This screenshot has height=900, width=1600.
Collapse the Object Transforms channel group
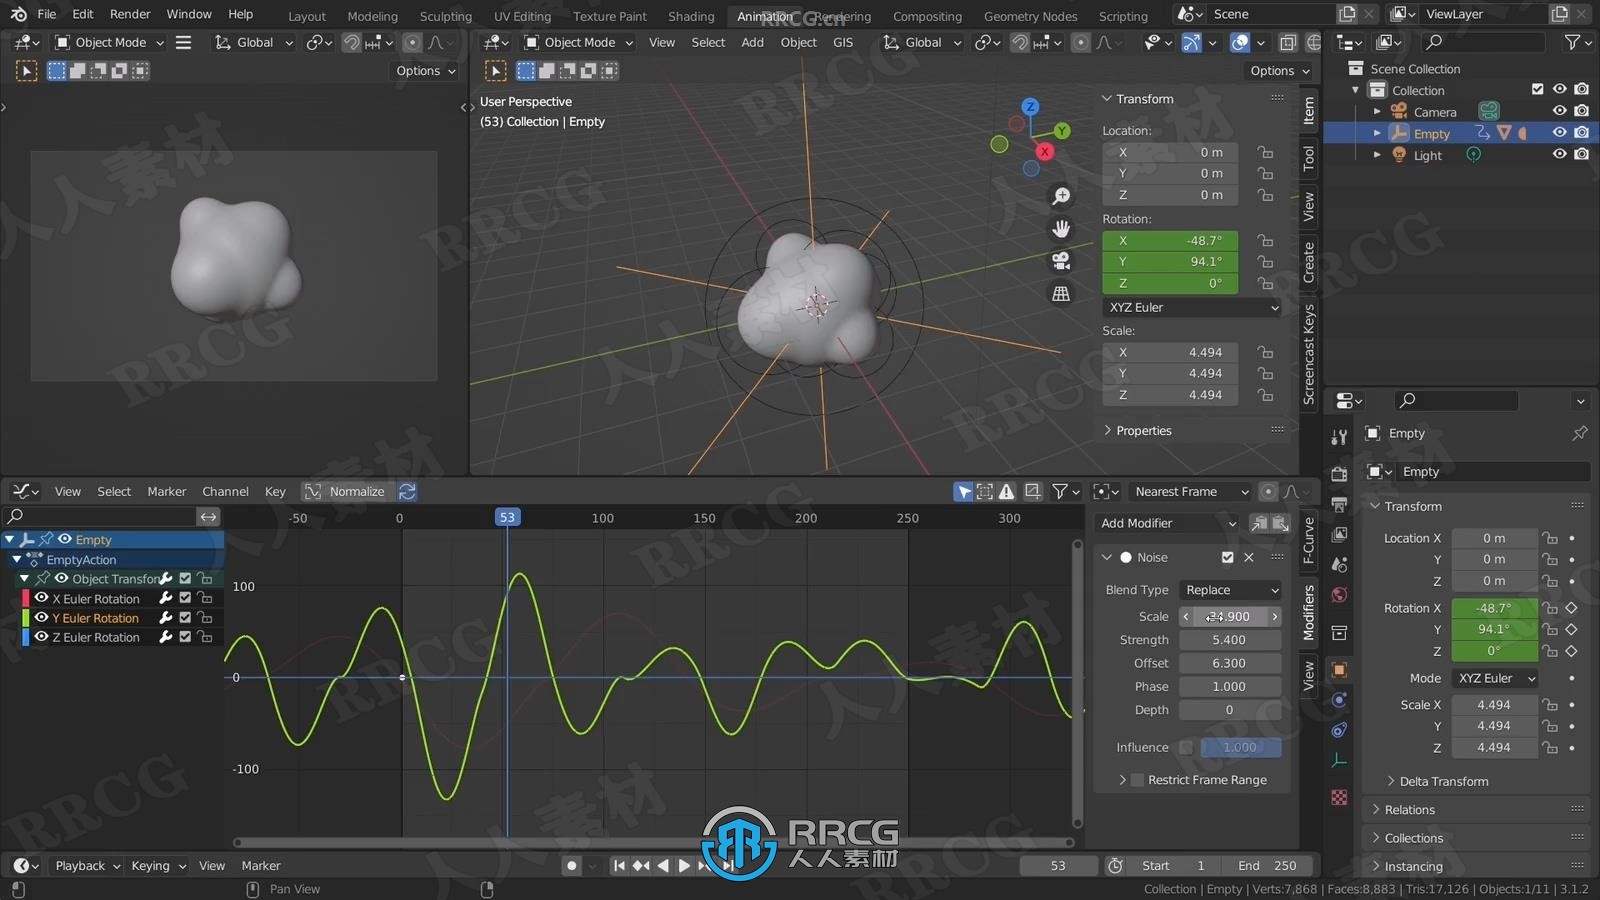[x=25, y=578]
